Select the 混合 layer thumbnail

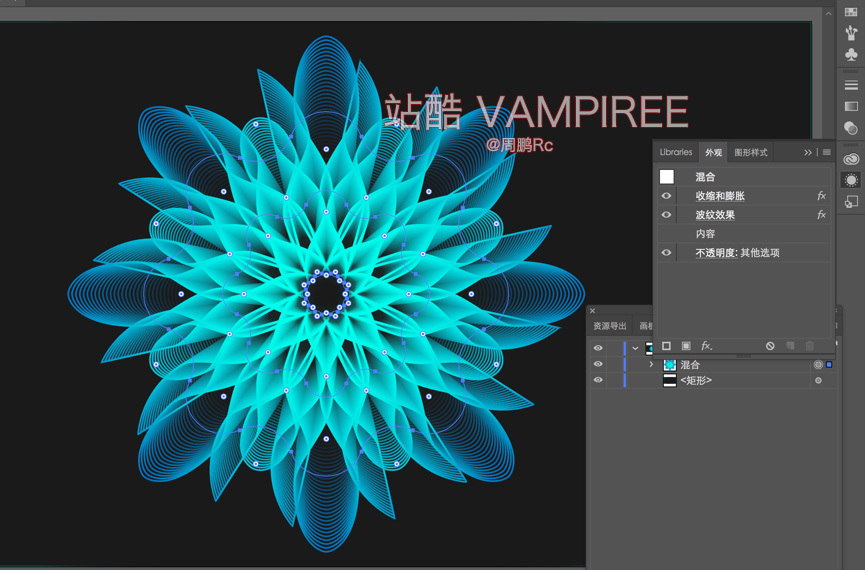(670, 364)
